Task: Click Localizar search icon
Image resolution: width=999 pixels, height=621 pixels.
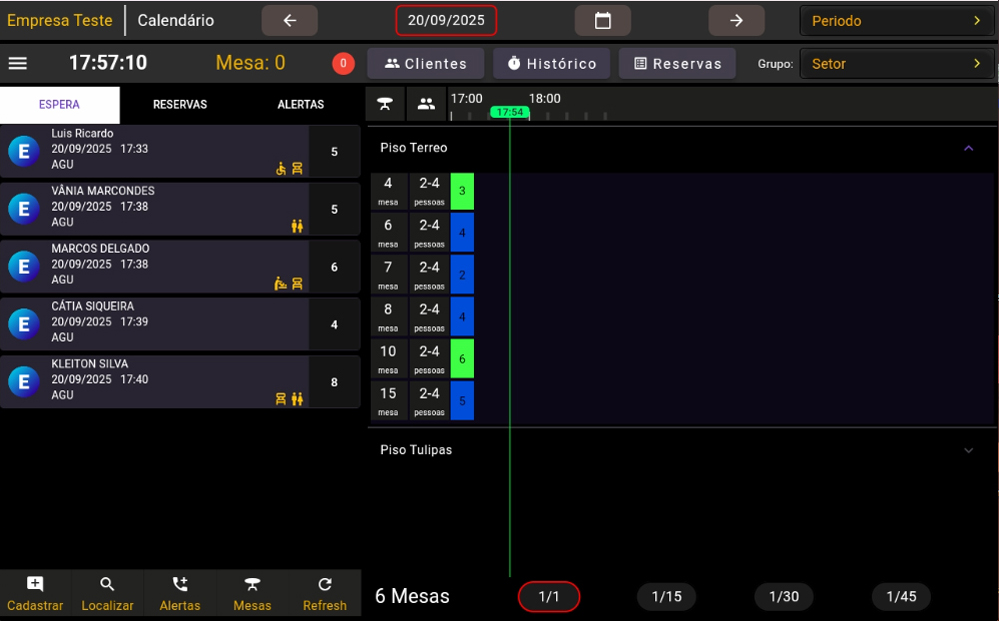Action: coord(107,594)
